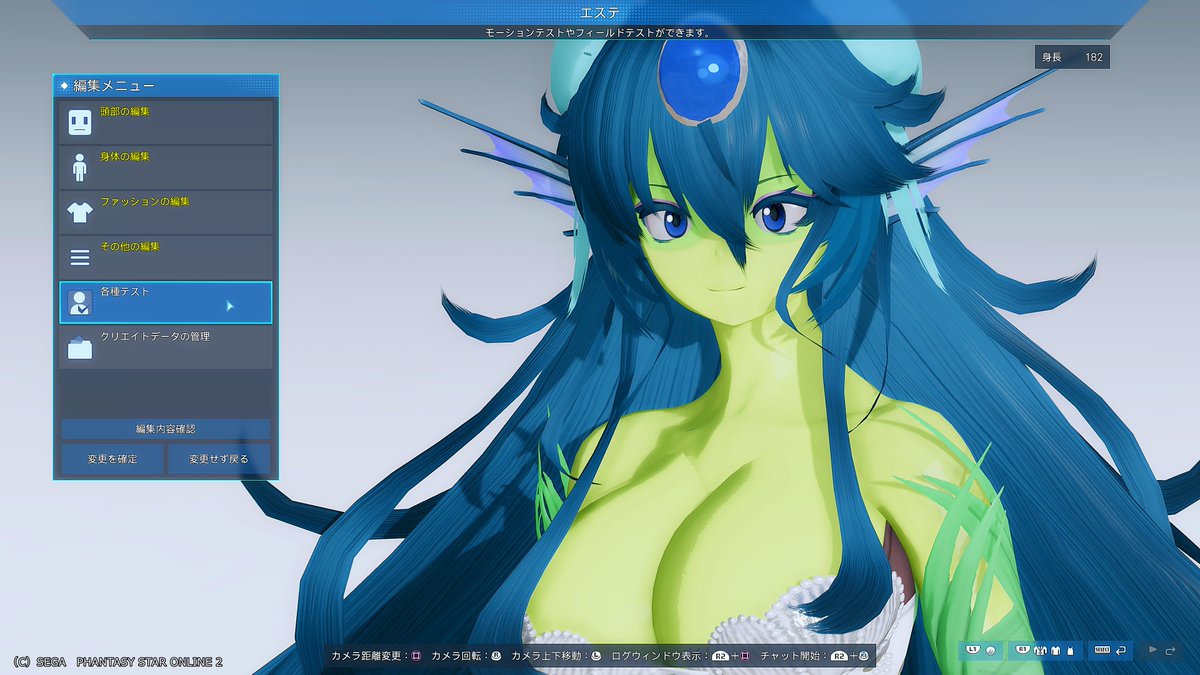The height and width of the screenshot is (675, 1200).
Task: Click the カメラ距離変更 hint label
Action: point(367,656)
